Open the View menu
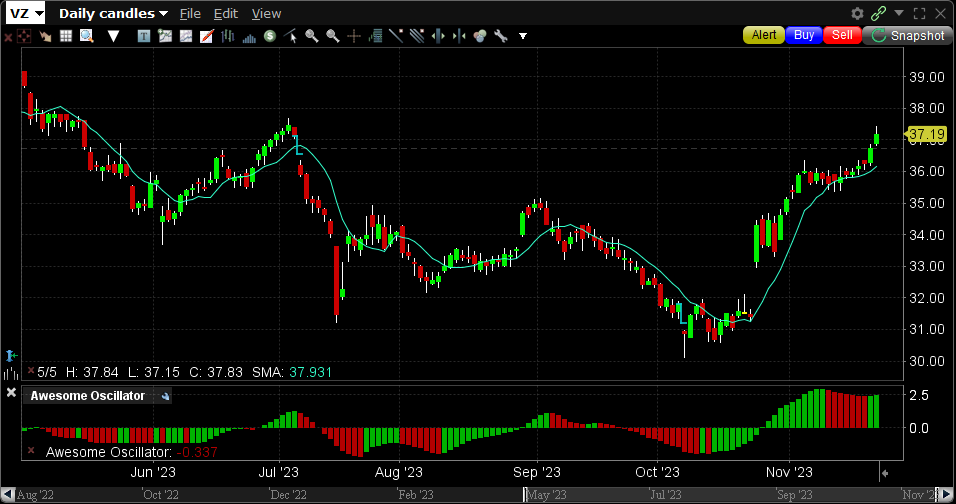The width and height of the screenshot is (956, 504). 266,13
